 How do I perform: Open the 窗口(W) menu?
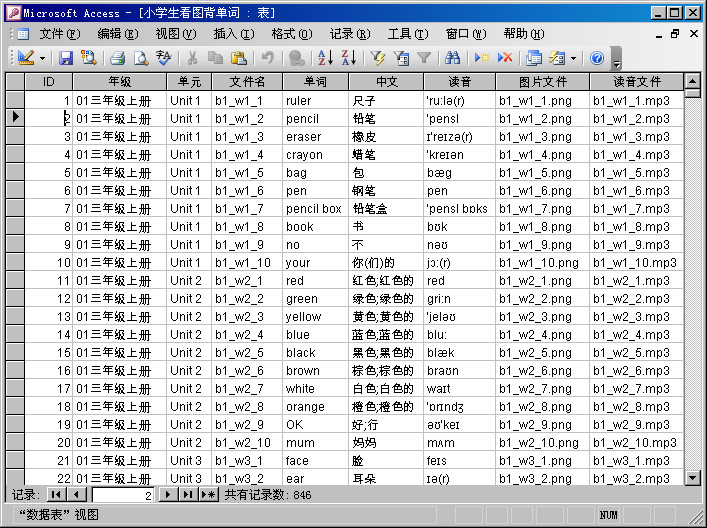pyautogui.click(x=466, y=34)
